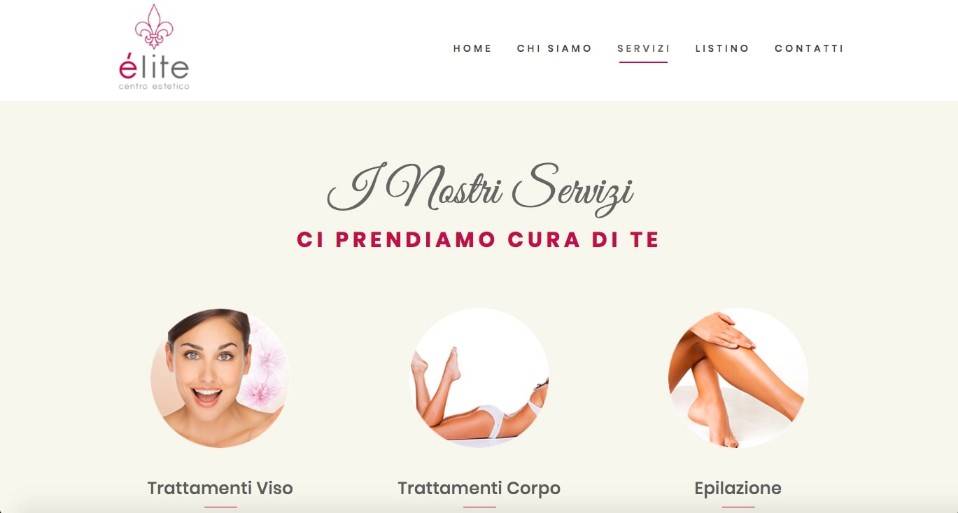Viewport: 958px width, 513px height.
Task: Click the Trattamenti Viso title
Action: [220, 488]
